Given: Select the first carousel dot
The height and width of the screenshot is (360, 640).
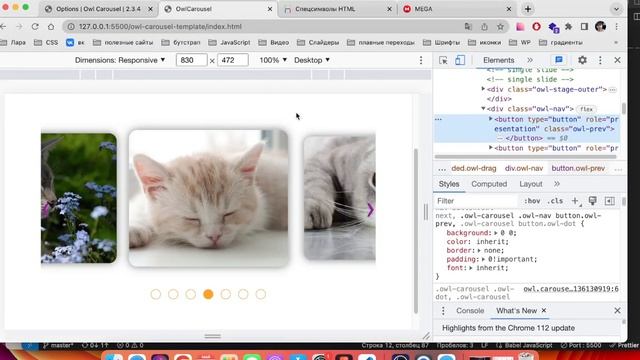Looking at the screenshot, I should click(x=156, y=294).
